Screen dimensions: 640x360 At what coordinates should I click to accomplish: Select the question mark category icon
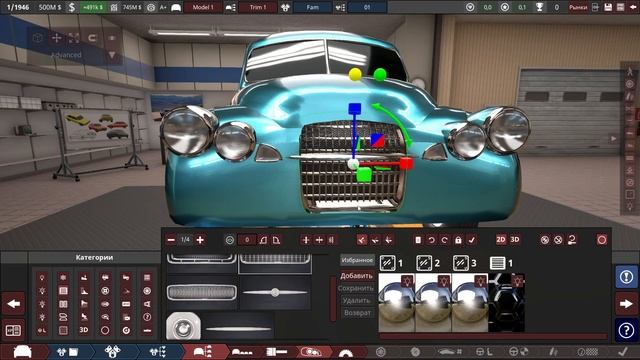[x=147, y=317]
